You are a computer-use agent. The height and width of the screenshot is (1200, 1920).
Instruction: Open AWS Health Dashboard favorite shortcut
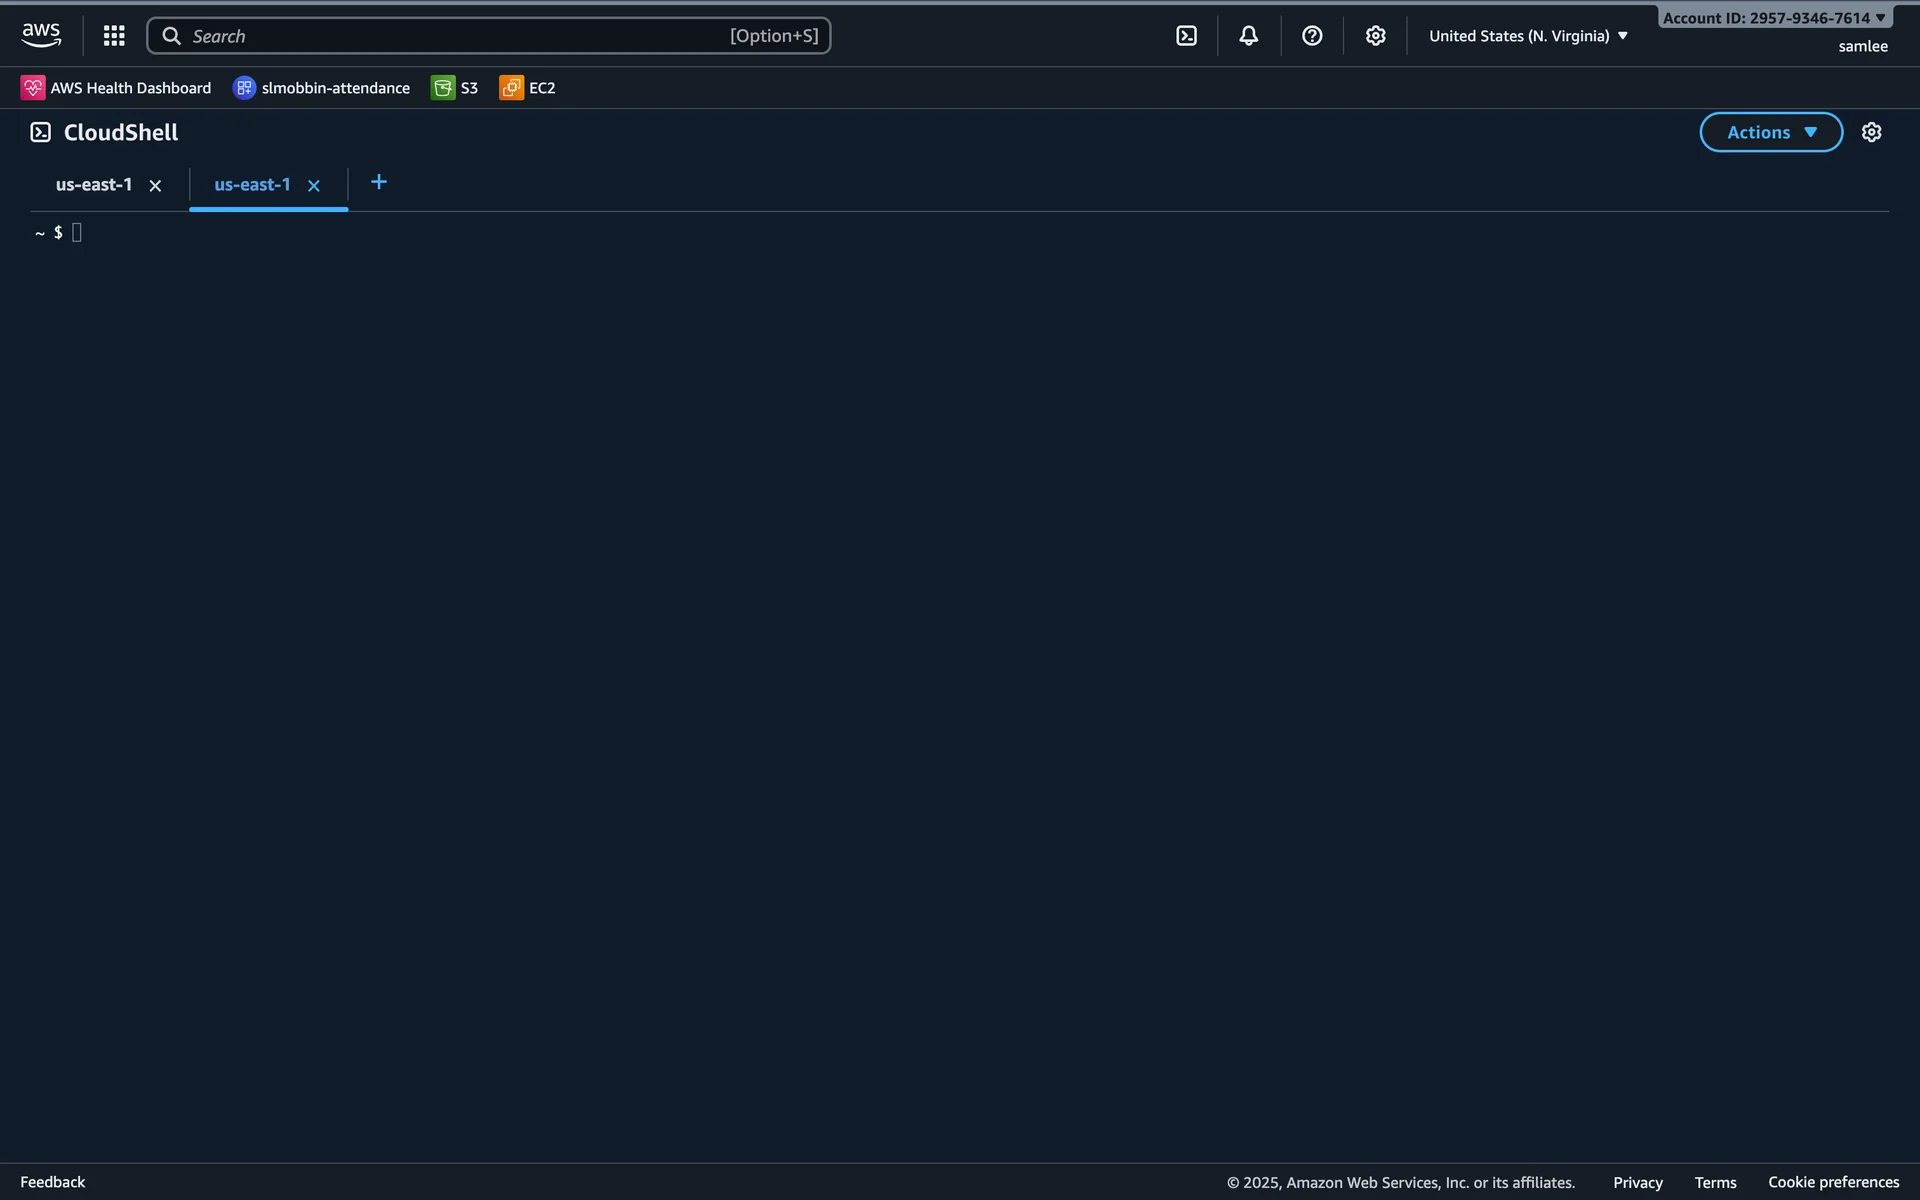[116, 88]
